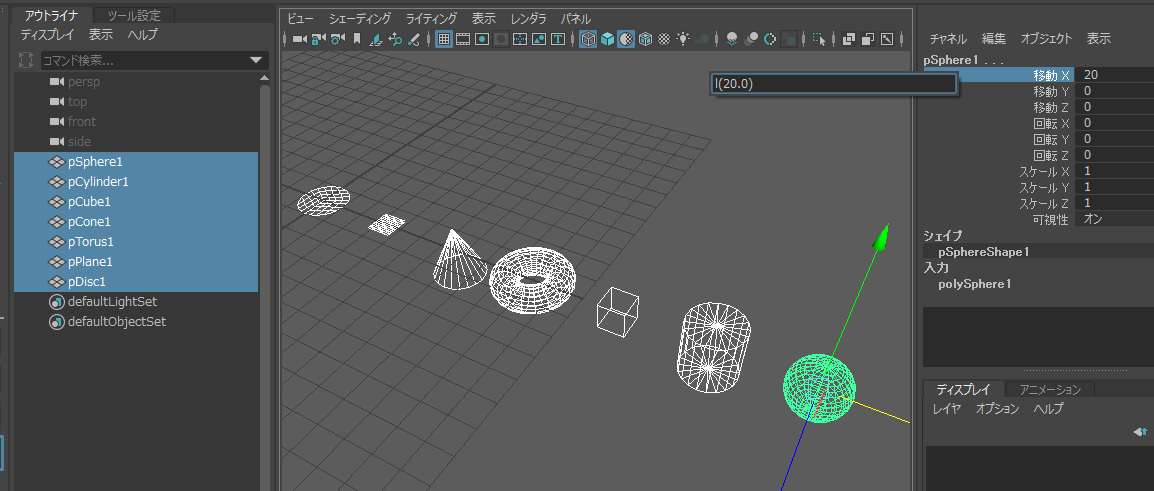
Task: Click the Grease Pencil icon
Action: [414, 38]
